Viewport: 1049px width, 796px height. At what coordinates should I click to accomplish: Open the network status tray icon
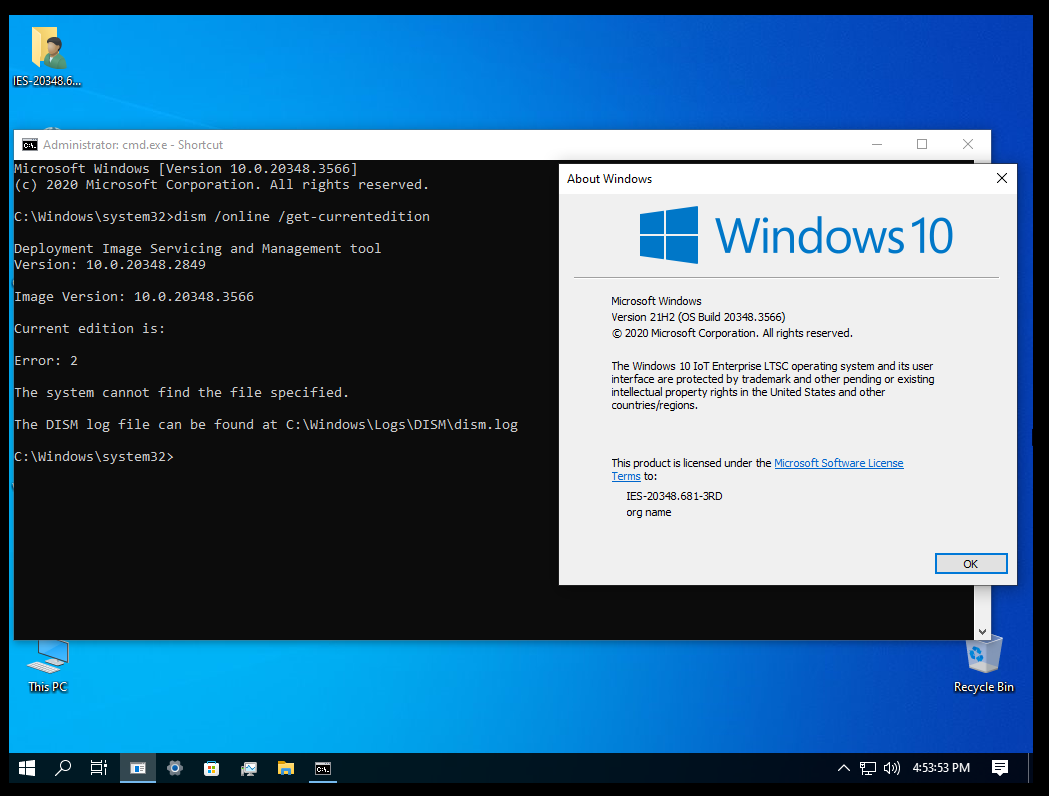tap(868, 768)
